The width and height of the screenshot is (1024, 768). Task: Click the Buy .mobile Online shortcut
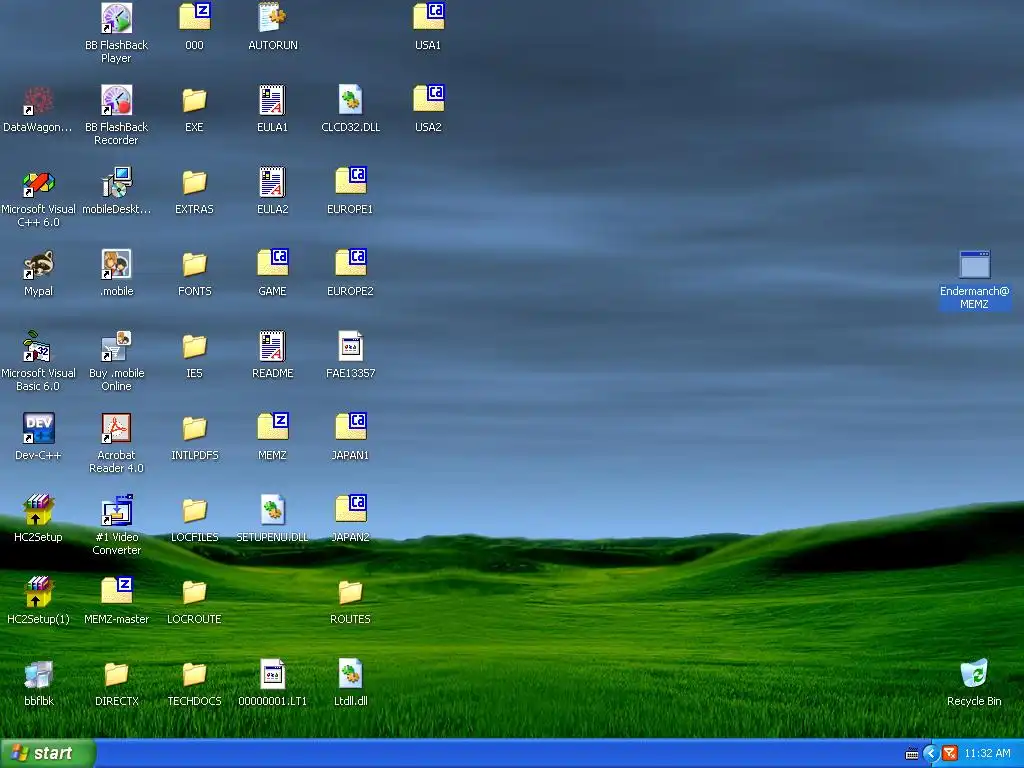click(116, 346)
